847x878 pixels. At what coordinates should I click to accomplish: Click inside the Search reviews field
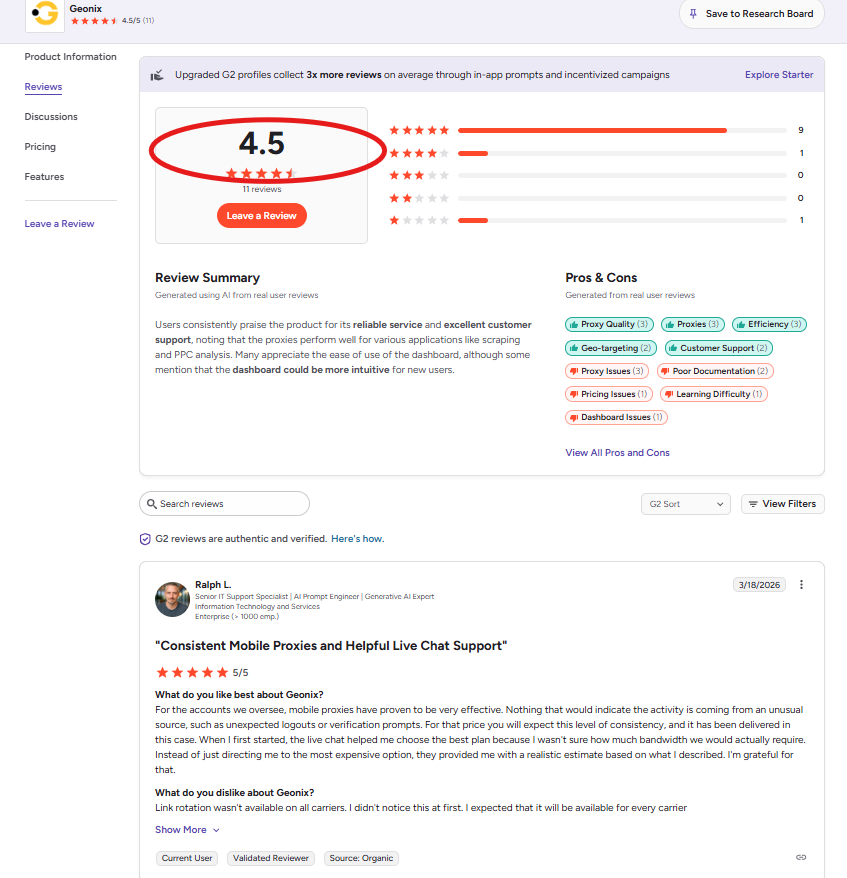pyautogui.click(x=224, y=504)
